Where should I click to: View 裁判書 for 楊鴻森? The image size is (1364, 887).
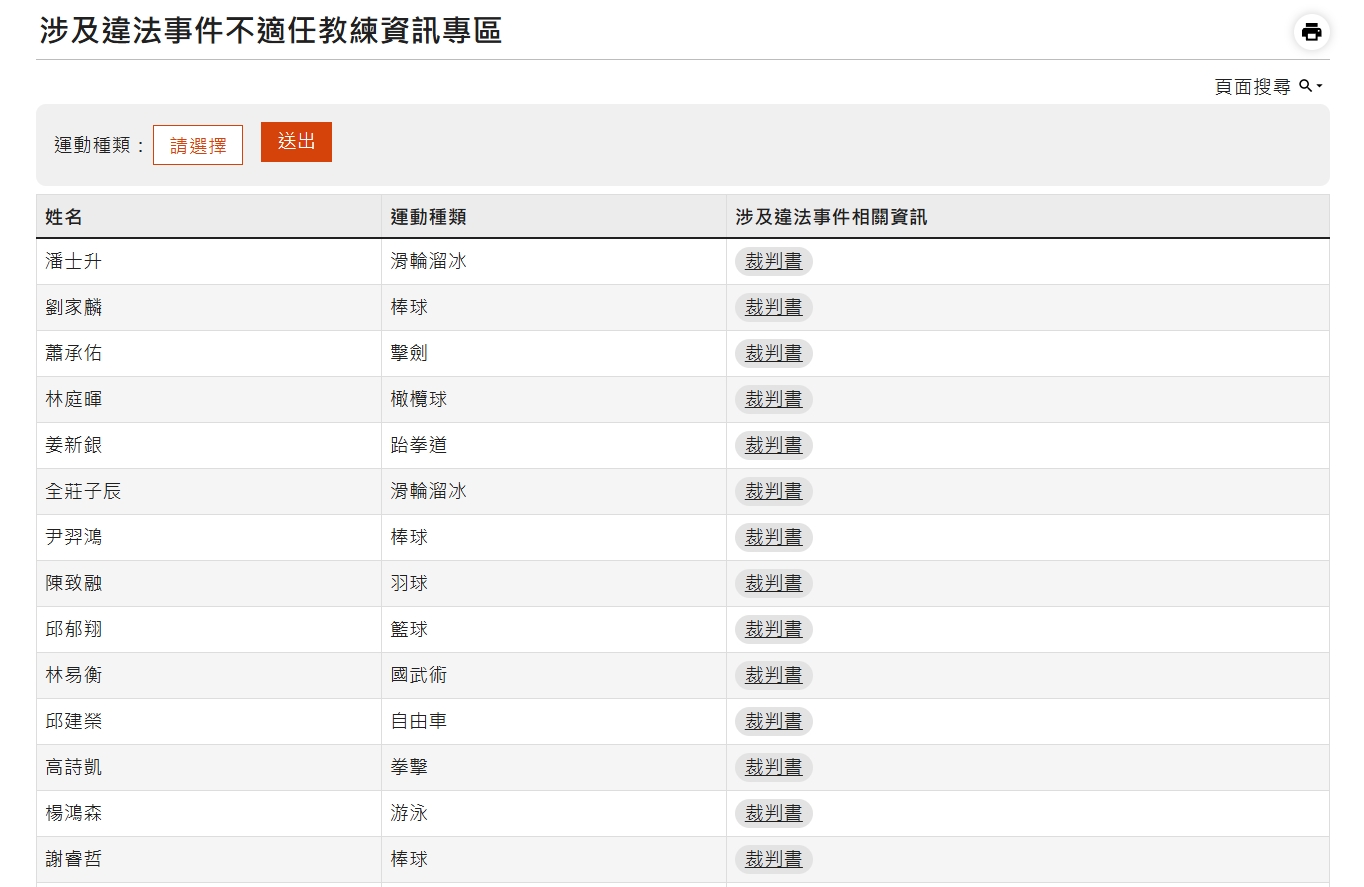pos(774,813)
